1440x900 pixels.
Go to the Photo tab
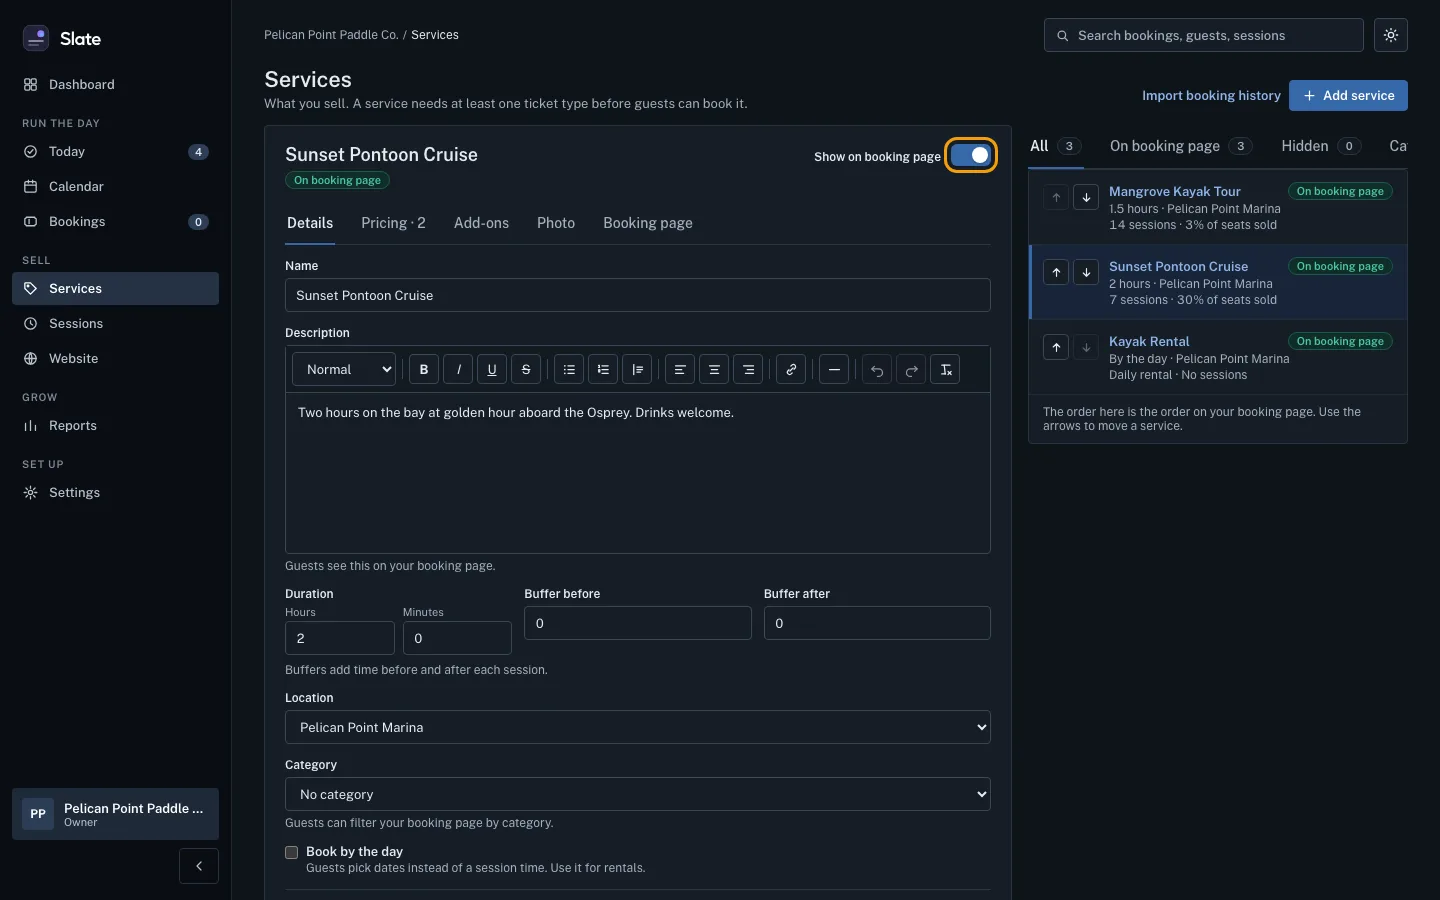pos(556,223)
